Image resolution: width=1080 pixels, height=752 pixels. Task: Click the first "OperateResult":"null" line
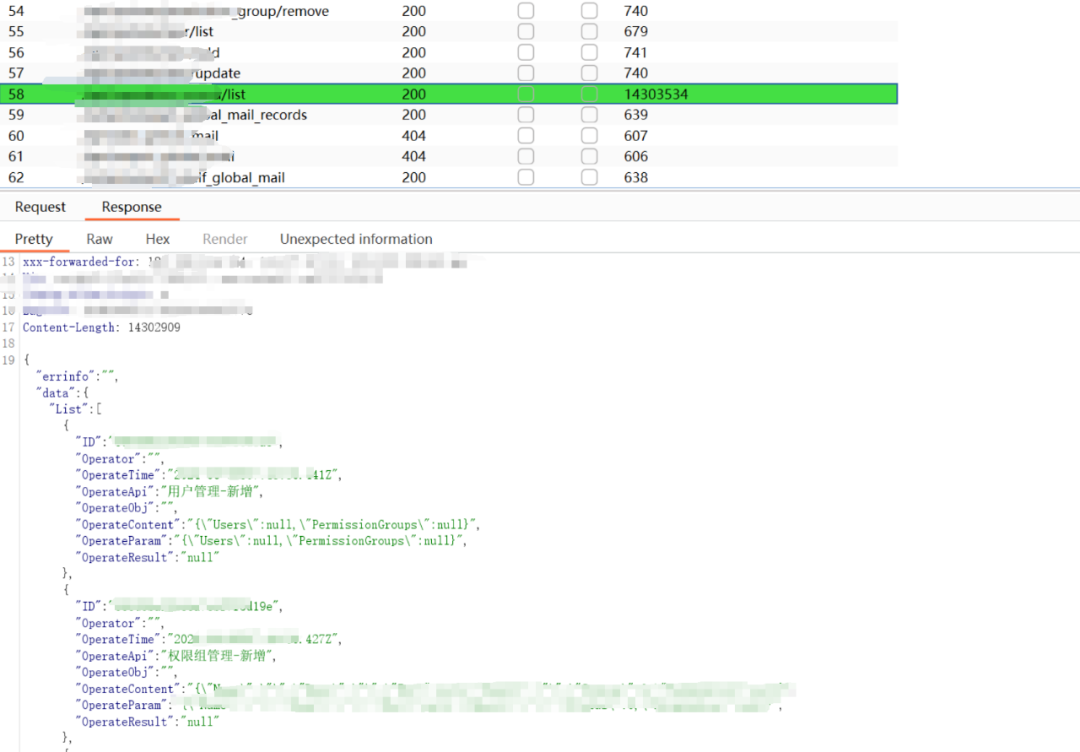click(147, 558)
